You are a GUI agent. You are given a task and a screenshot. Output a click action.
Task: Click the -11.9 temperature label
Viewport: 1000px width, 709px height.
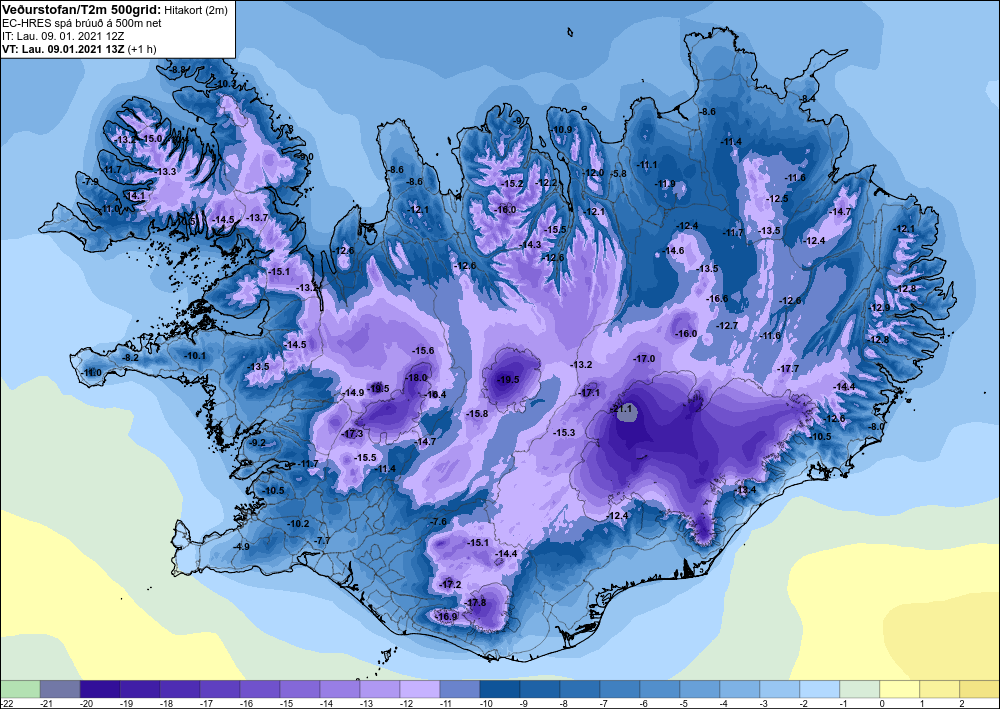[x=665, y=184]
